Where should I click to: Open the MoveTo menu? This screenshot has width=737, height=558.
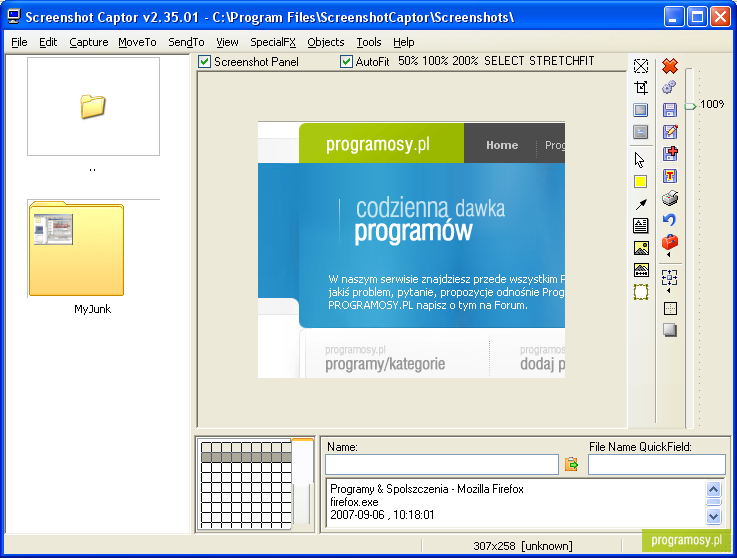coord(137,42)
